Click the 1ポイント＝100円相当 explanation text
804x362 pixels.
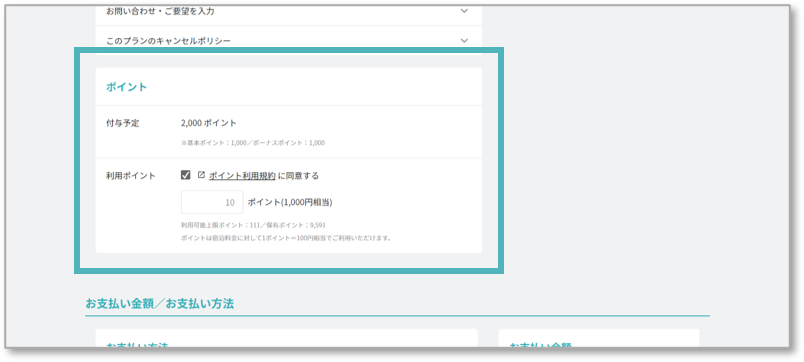[286, 238]
